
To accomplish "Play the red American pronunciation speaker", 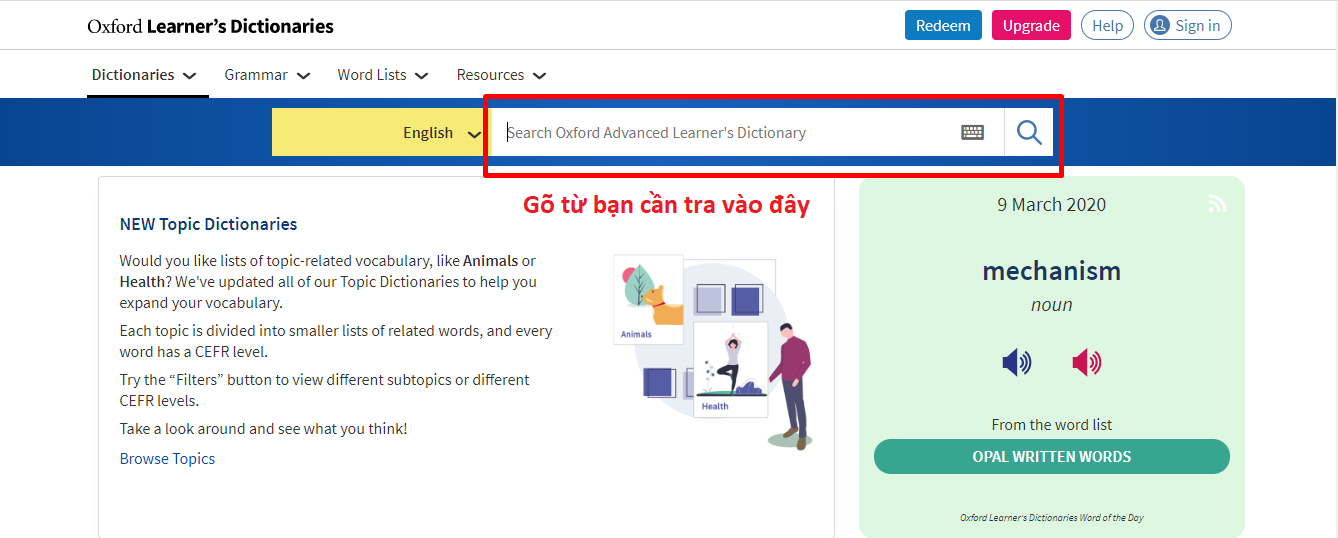I will click(x=1086, y=362).
